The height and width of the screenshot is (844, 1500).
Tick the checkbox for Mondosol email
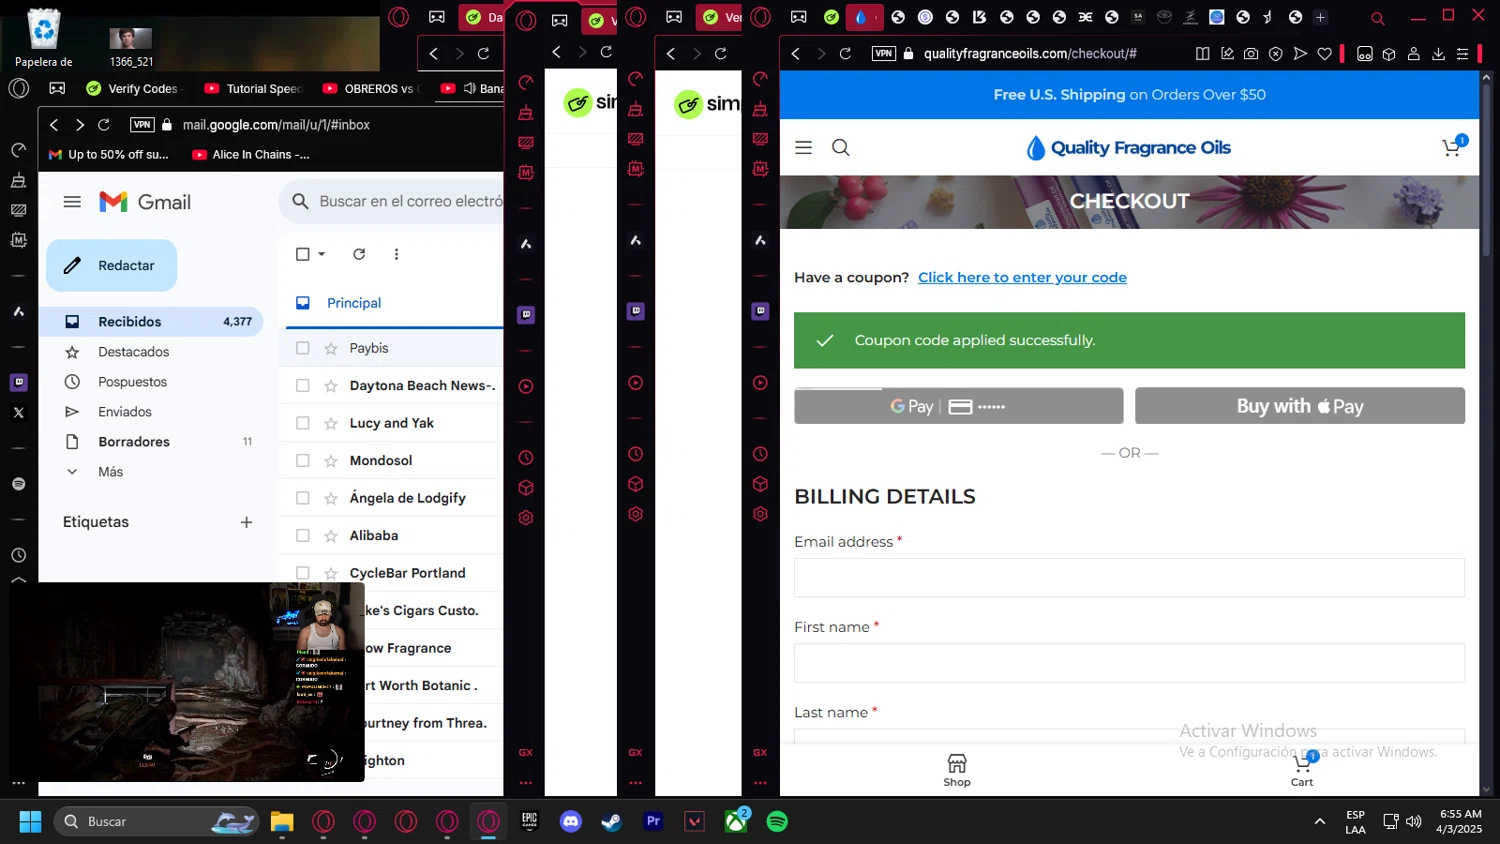(x=303, y=461)
